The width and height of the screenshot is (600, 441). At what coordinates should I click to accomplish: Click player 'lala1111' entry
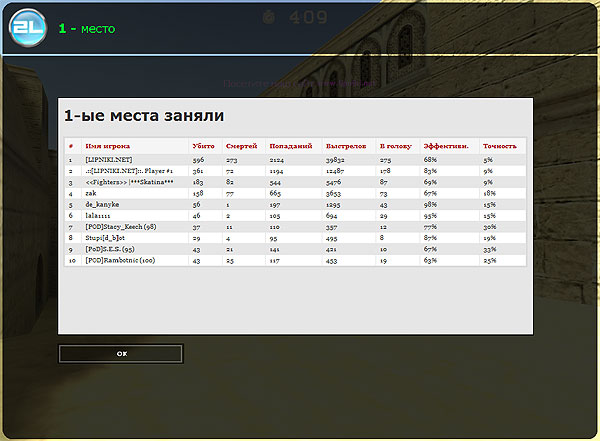(x=100, y=215)
